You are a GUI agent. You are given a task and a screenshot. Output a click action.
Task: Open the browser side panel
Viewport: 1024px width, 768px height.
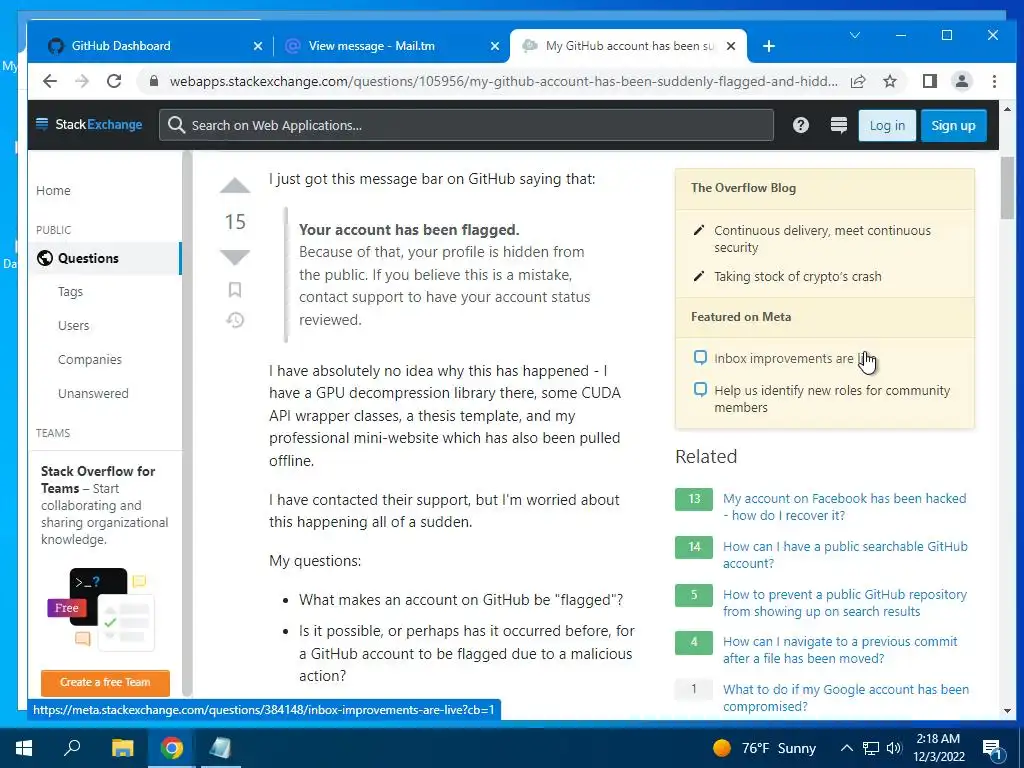point(930,81)
